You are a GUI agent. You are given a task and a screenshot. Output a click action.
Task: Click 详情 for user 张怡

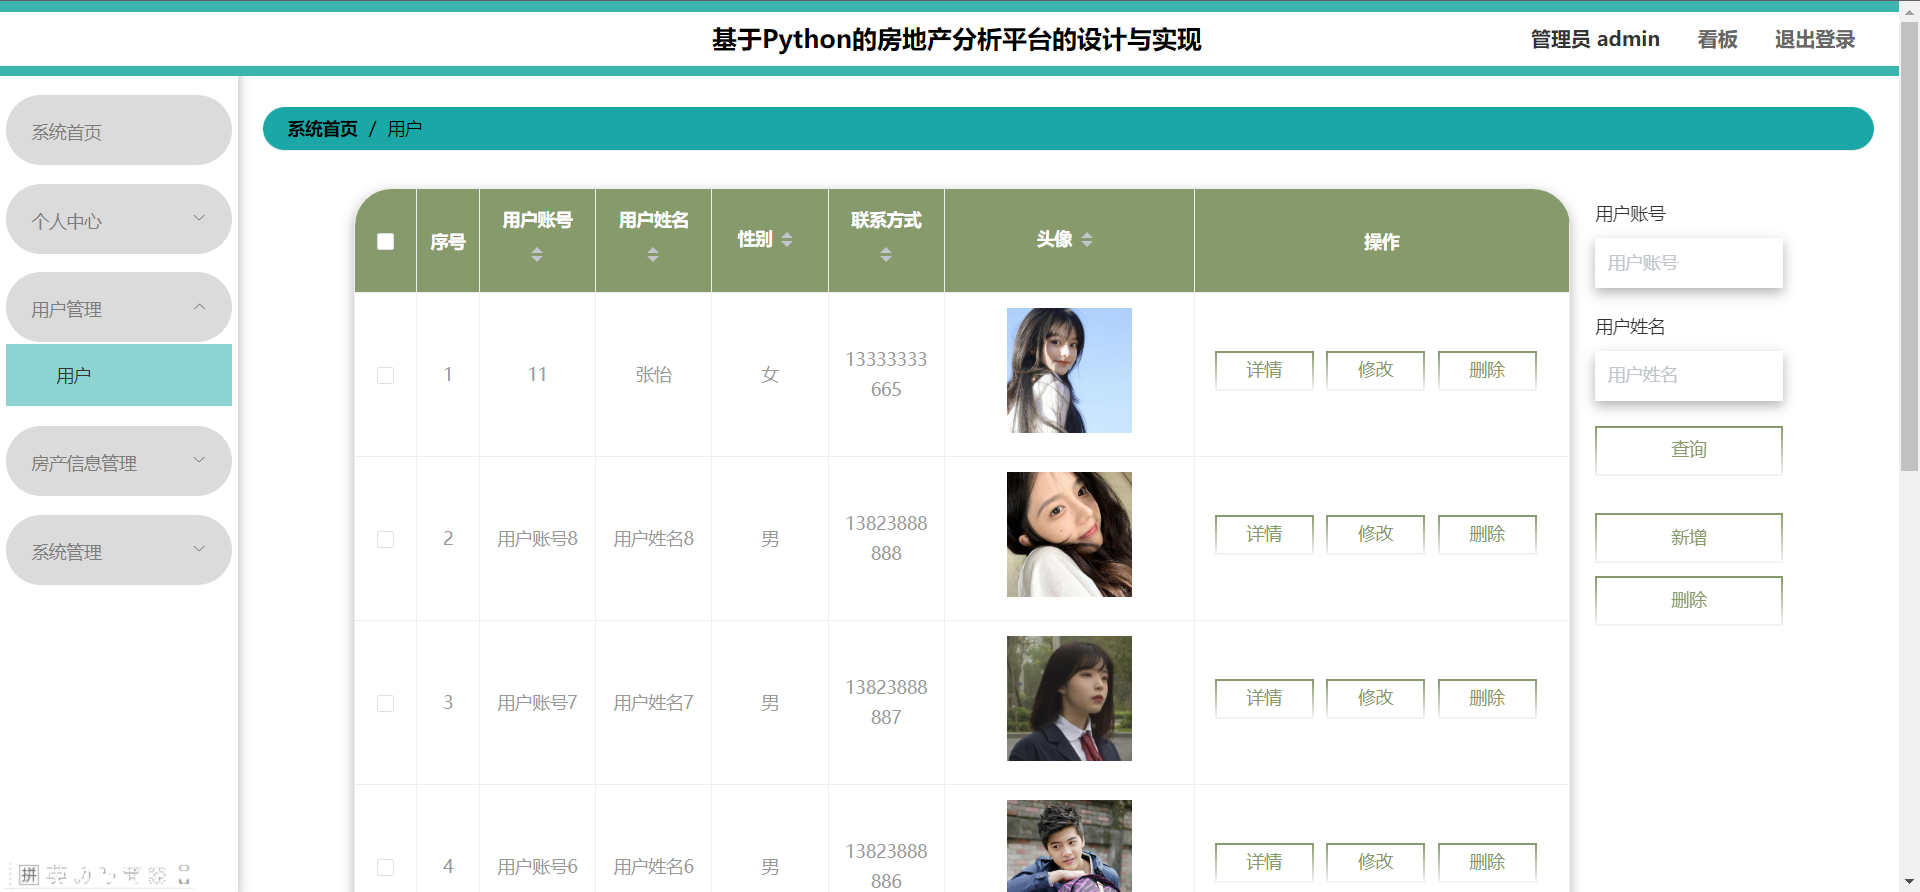pyautogui.click(x=1264, y=370)
